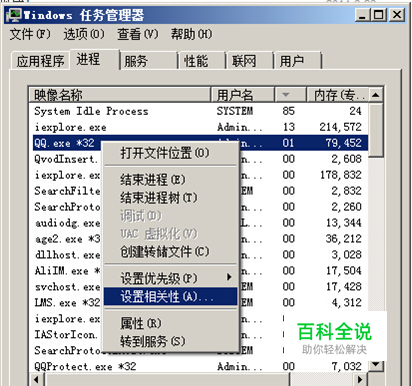Screen dimensions: 412x386
Task: Click the SYSTEM user name cell
Action: click(x=235, y=111)
